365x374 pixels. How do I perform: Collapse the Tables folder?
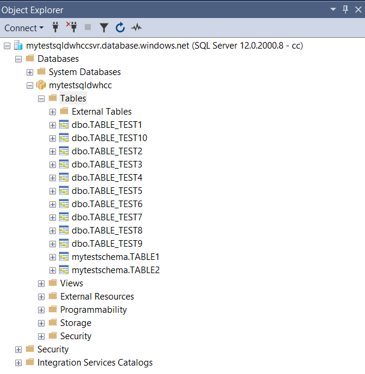pos(41,99)
